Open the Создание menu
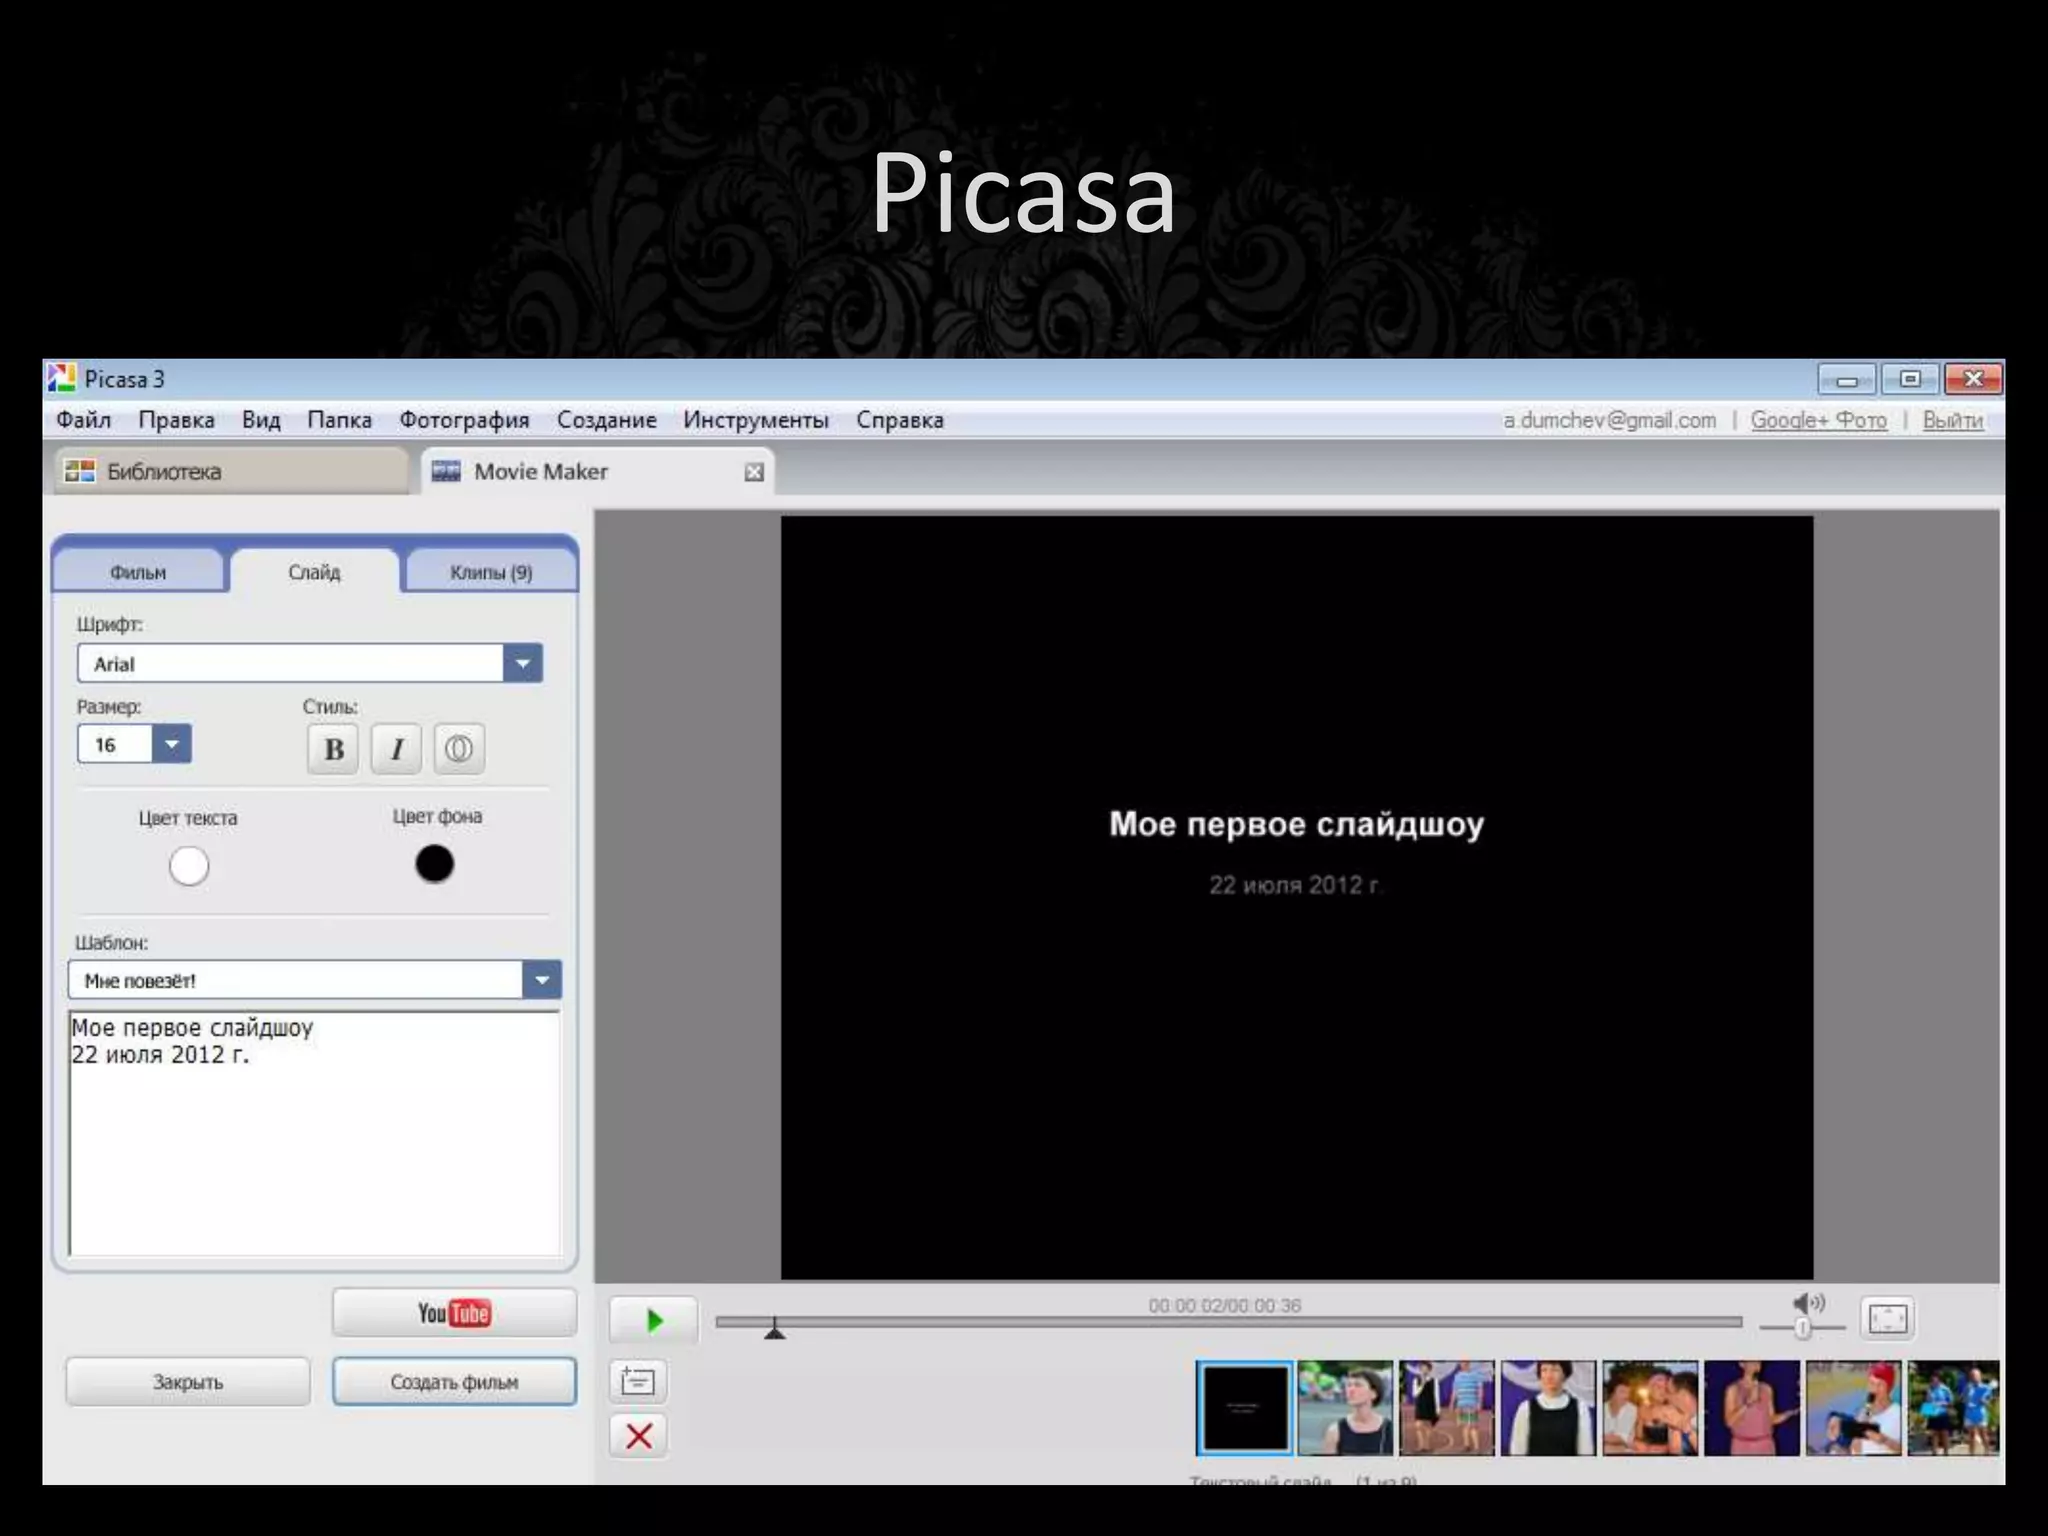 click(x=606, y=420)
